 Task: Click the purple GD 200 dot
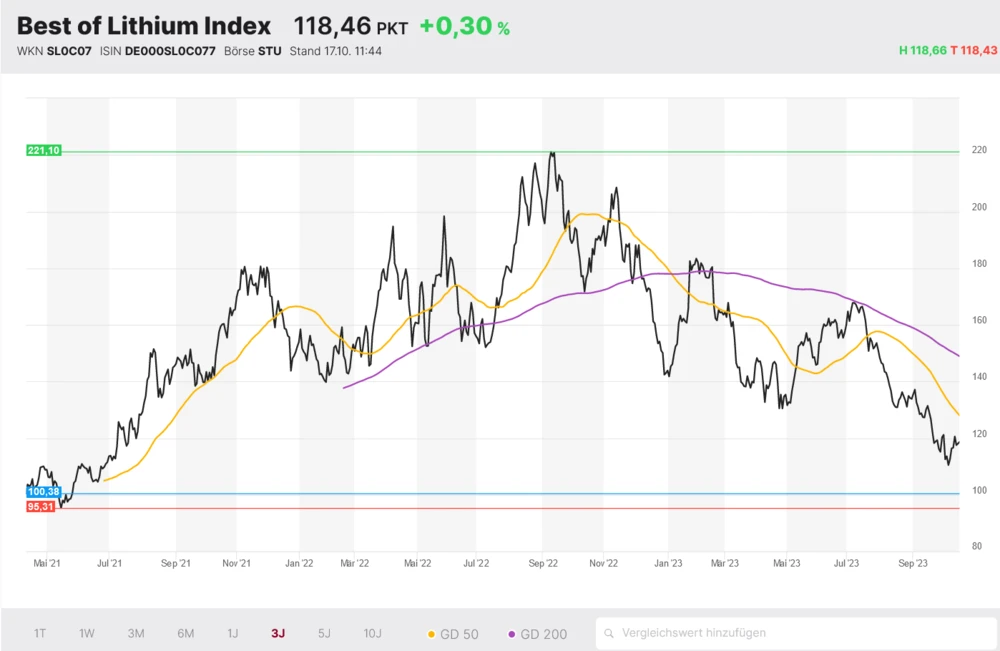coord(513,634)
